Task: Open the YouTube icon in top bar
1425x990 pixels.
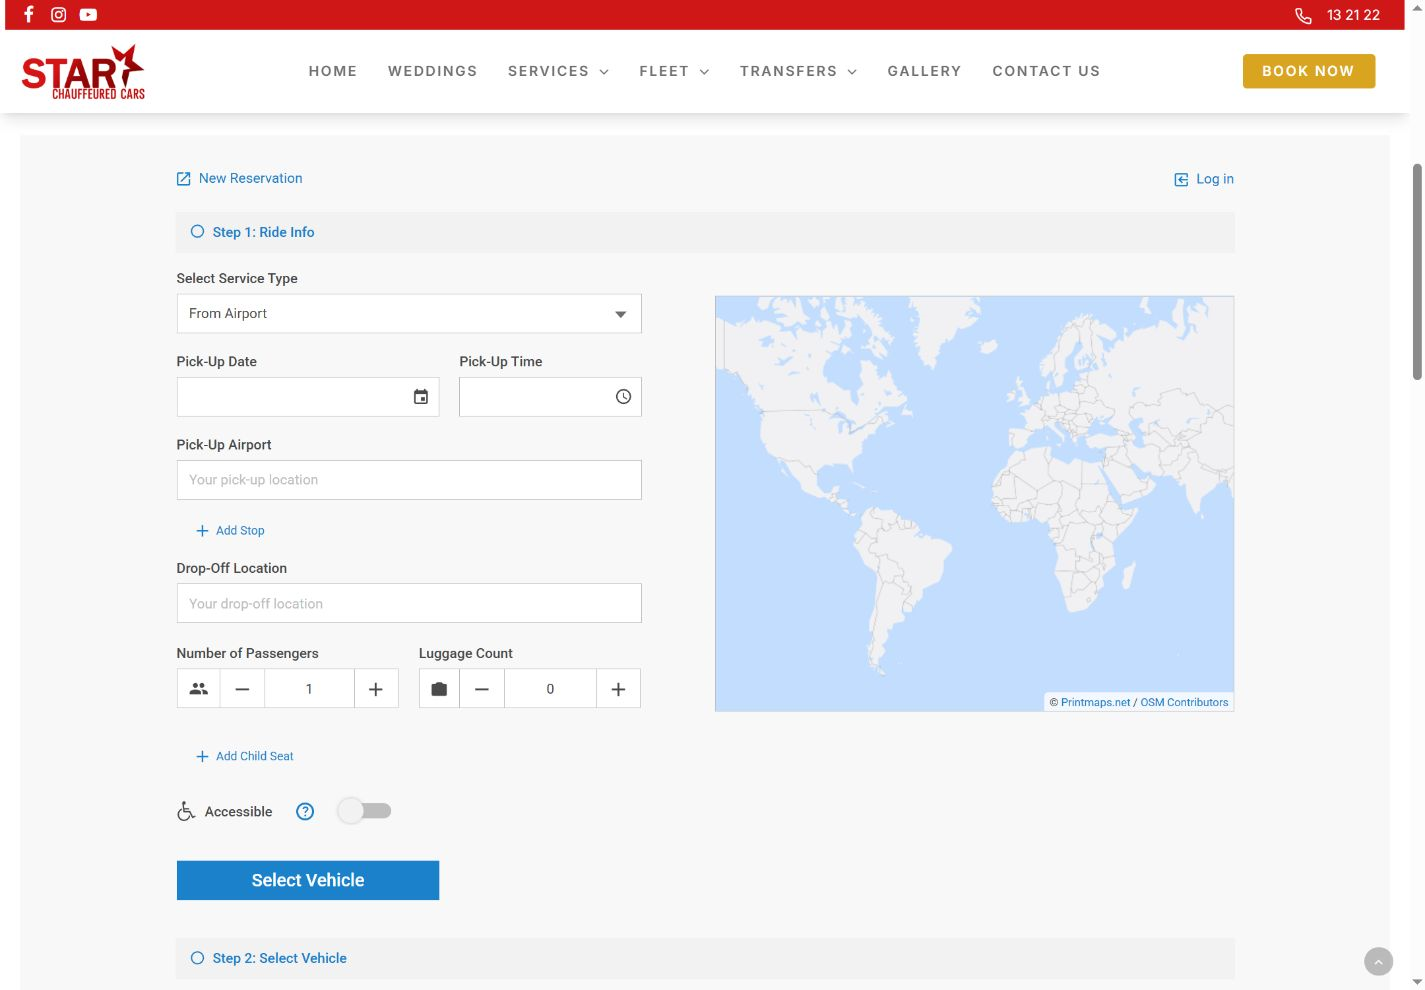Action: [x=88, y=15]
